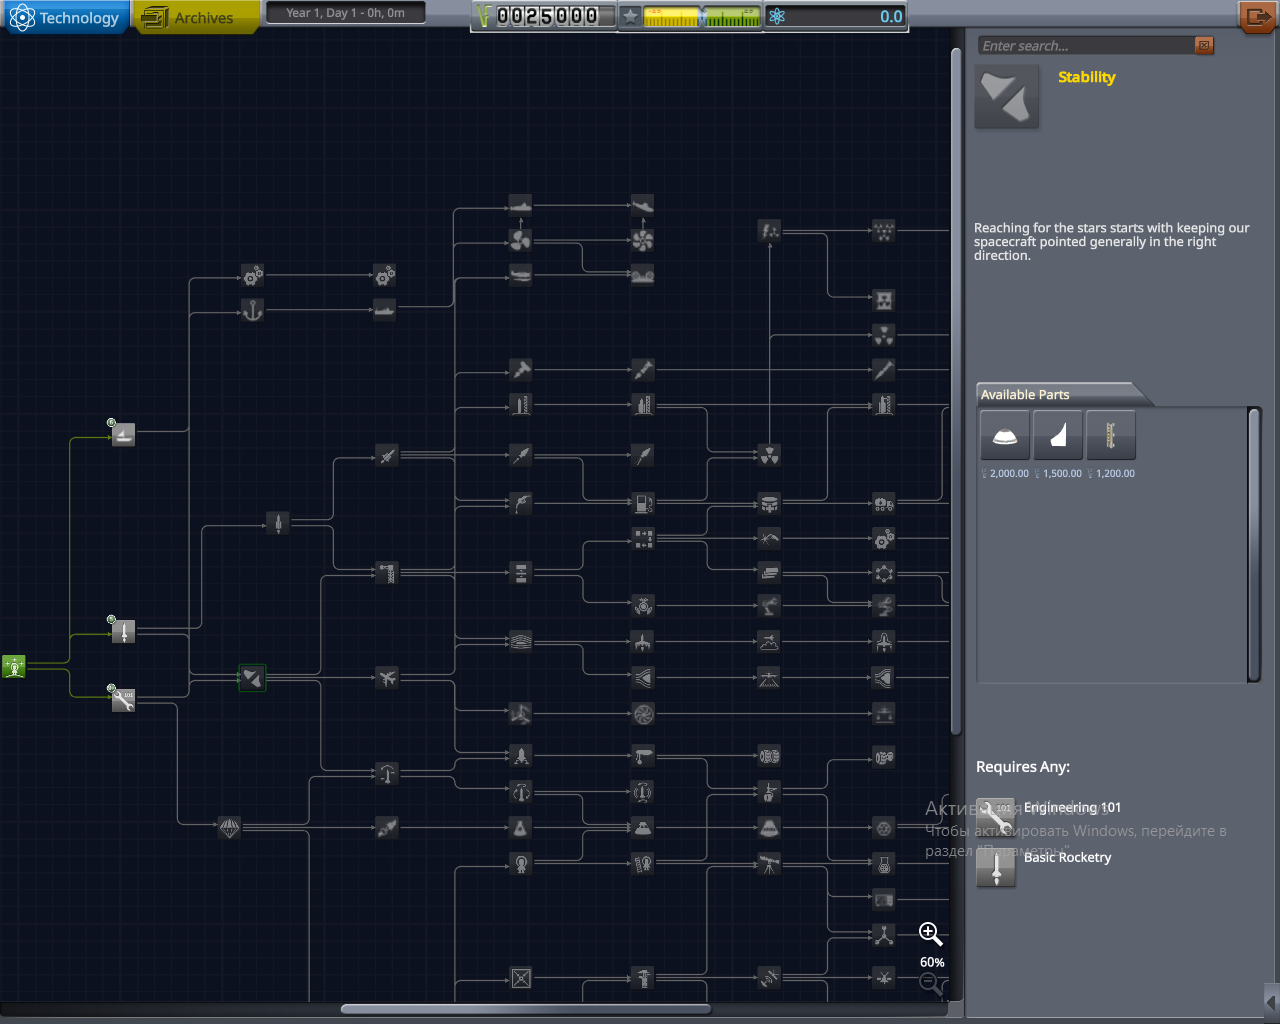Select the fuel pump station node
The height and width of the screenshot is (1024, 1280).
tap(643, 503)
